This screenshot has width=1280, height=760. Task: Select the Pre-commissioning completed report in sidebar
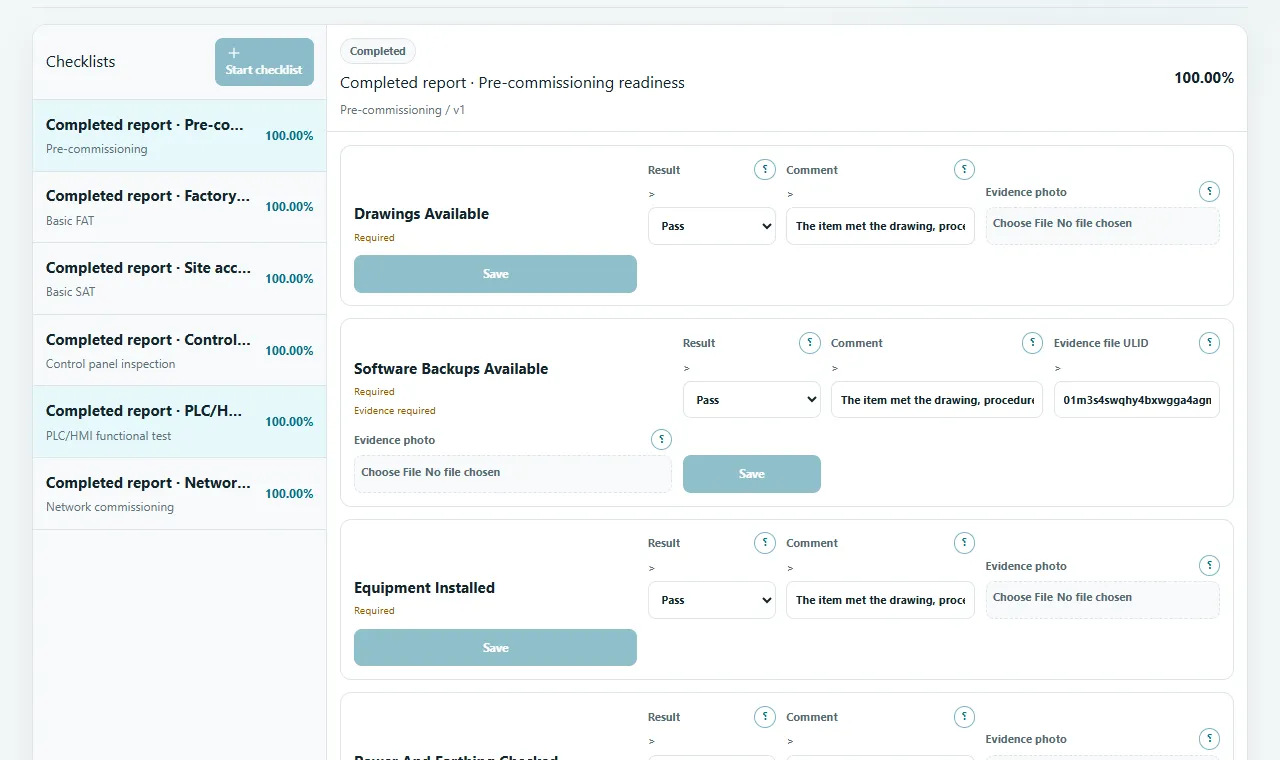pos(180,136)
